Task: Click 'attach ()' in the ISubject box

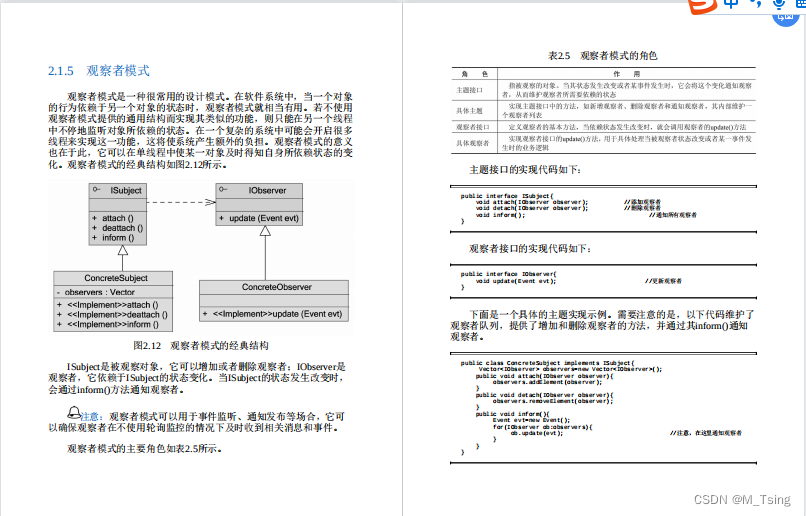Action: pyautogui.click(x=118, y=218)
